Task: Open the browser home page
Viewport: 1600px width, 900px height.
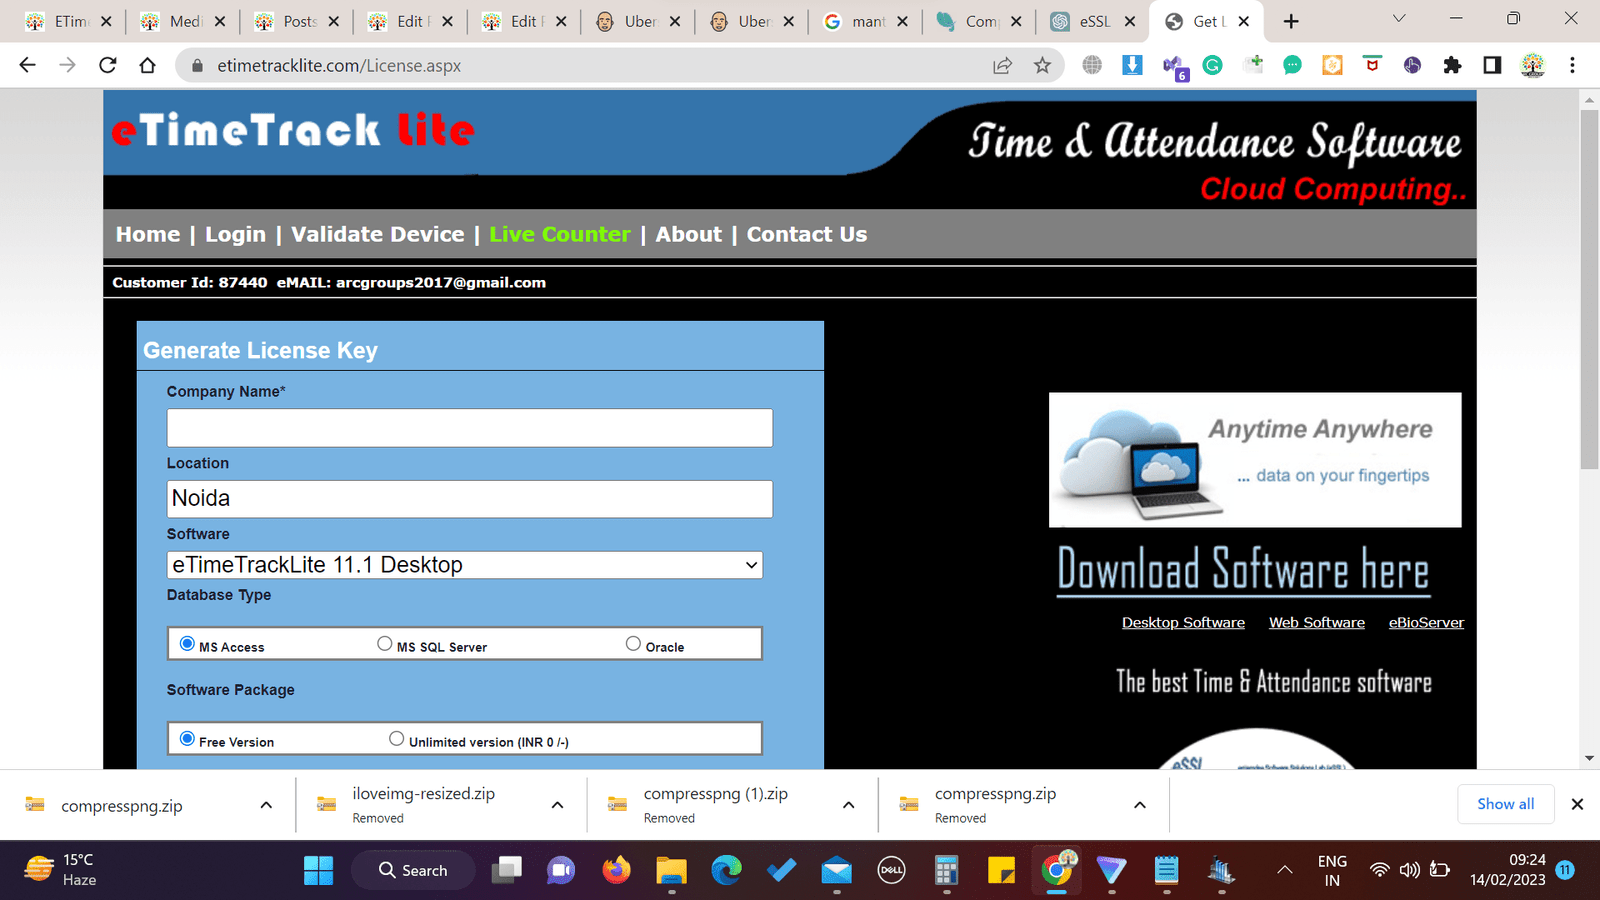Action: [x=148, y=65]
